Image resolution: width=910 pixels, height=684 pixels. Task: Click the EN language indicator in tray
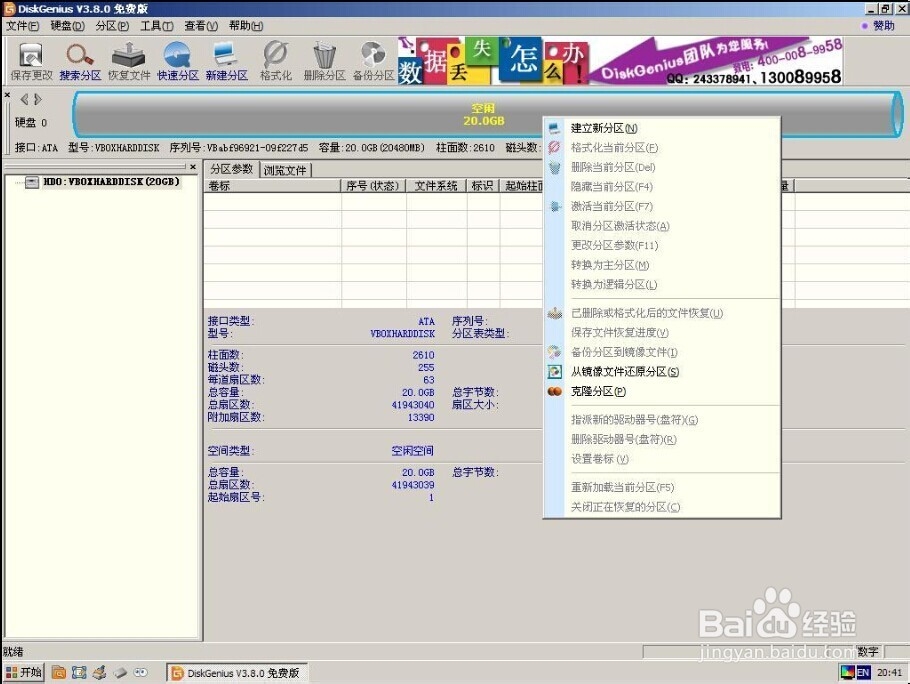pyautogui.click(x=863, y=673)
